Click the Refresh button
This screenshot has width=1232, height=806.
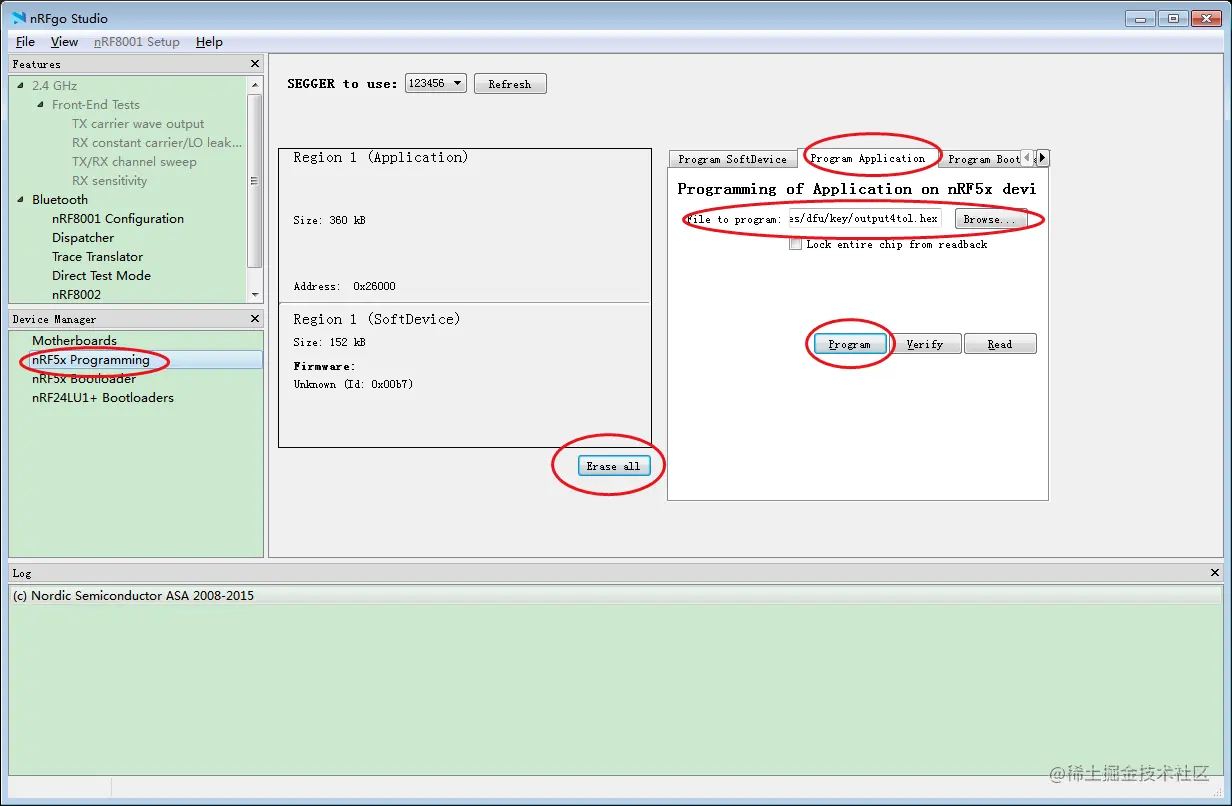[x=510, y=84]
